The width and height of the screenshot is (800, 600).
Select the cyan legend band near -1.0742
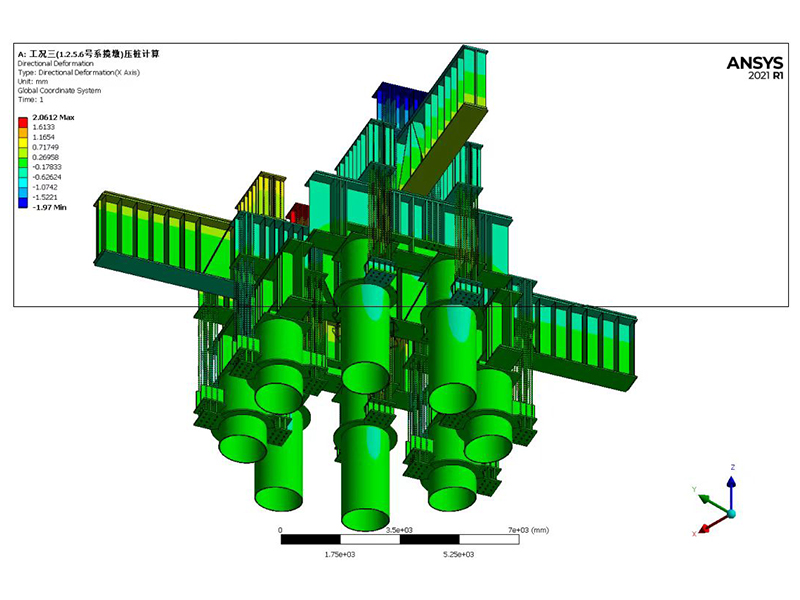pos(23,182)
